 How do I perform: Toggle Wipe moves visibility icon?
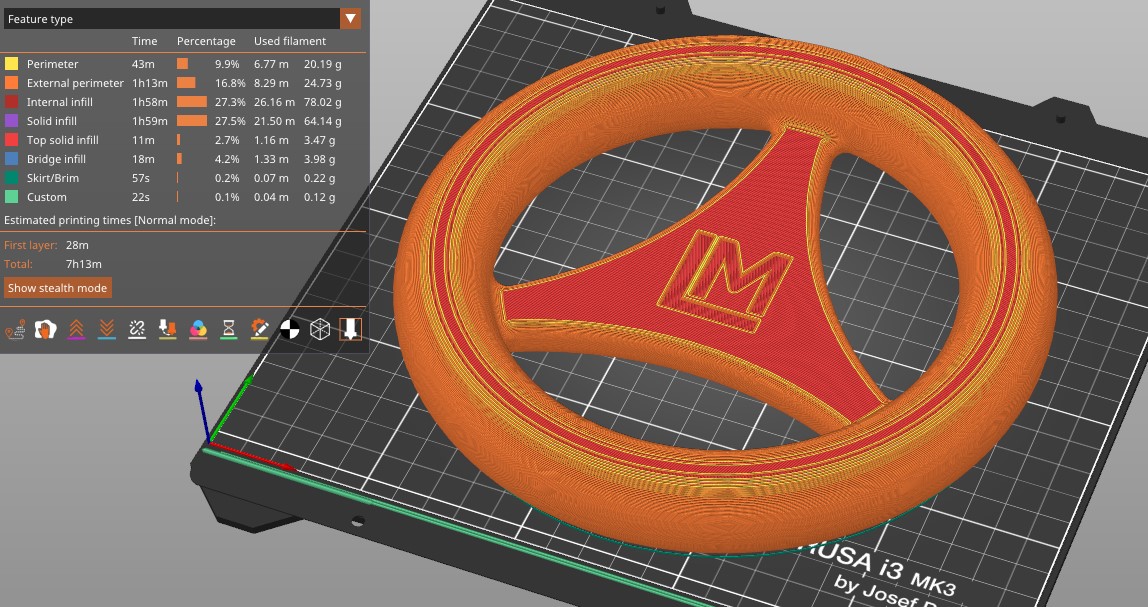45,329
